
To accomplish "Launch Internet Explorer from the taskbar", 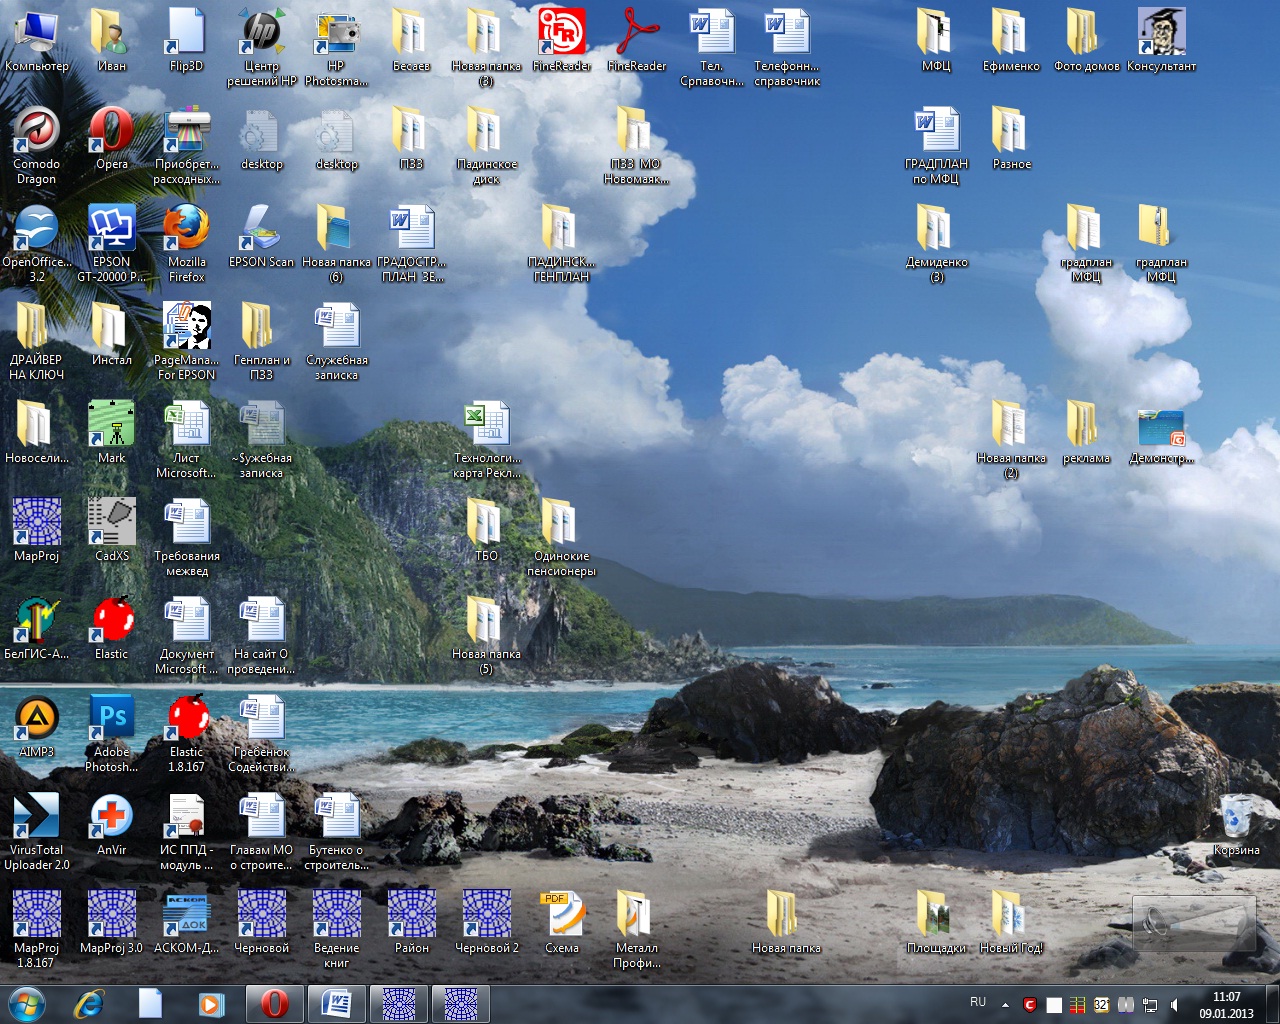I will click(89, 1003).
